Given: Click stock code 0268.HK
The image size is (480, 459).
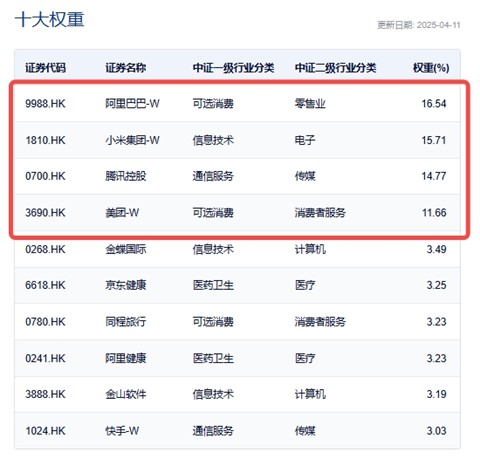Looking at the screenshot, I should 45,249.
